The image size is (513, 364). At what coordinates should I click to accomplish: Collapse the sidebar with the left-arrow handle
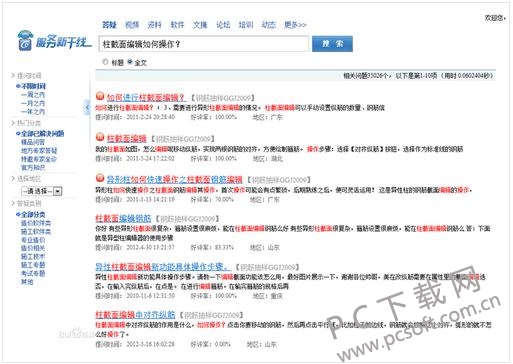pyautogui.click(x=87, y=107)
